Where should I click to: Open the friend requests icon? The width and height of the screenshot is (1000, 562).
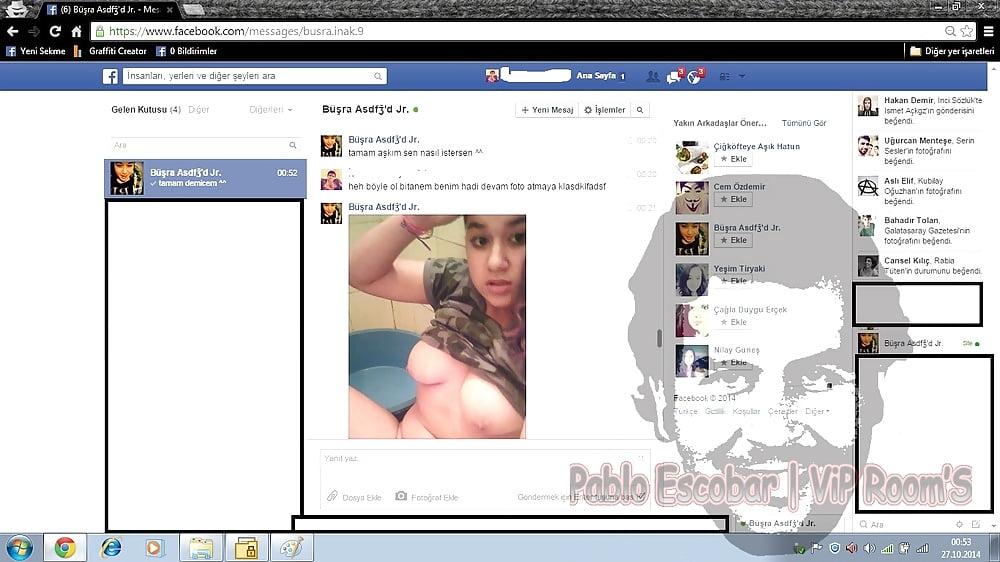pos(653,76)
